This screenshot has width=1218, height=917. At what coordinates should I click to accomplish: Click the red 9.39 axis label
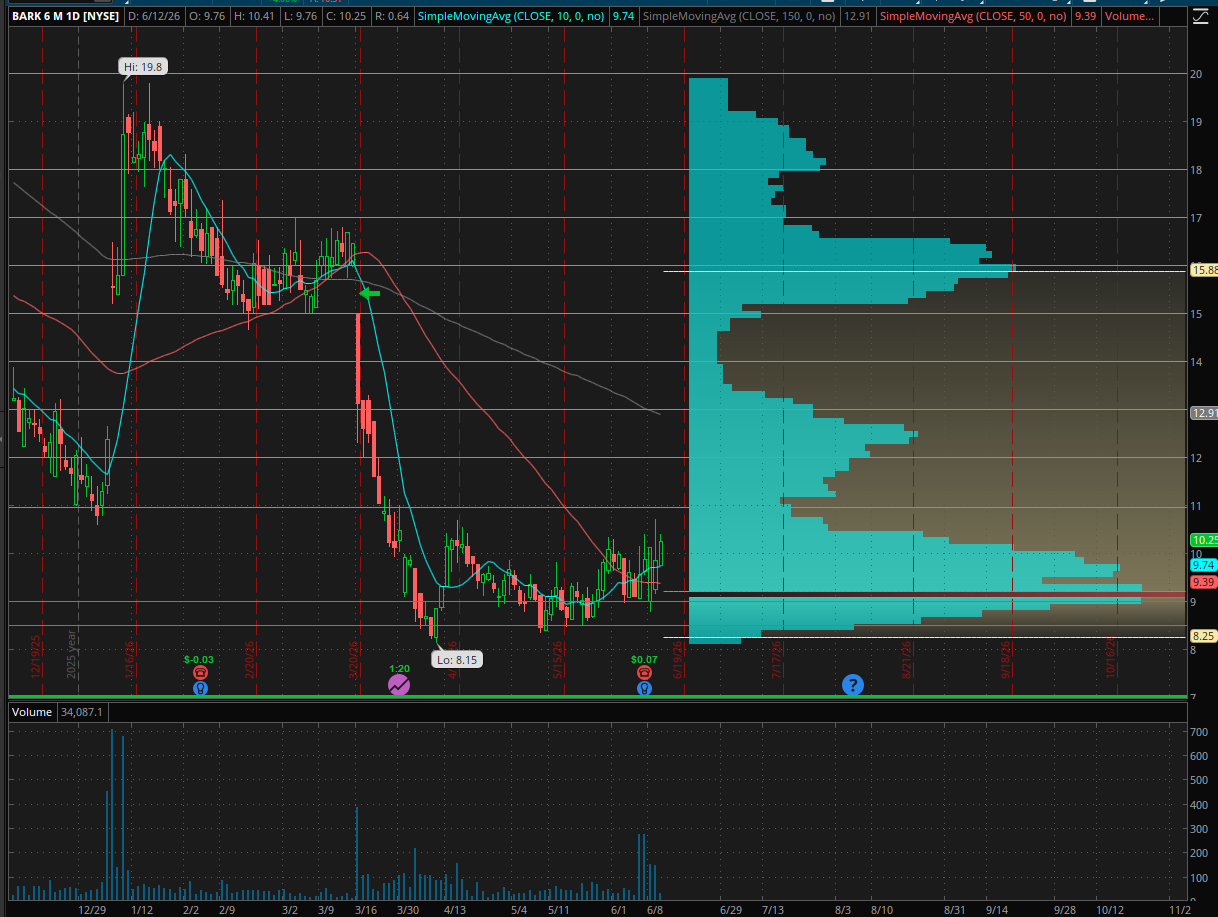(1204, 581)
